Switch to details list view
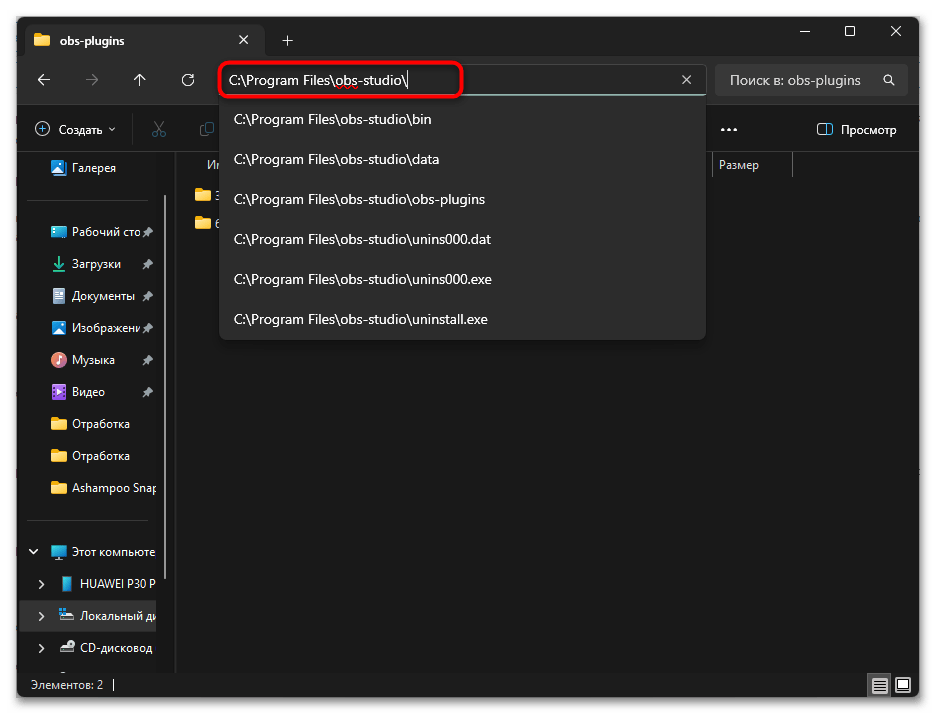 pyautogui.click(x=879, y=685)
